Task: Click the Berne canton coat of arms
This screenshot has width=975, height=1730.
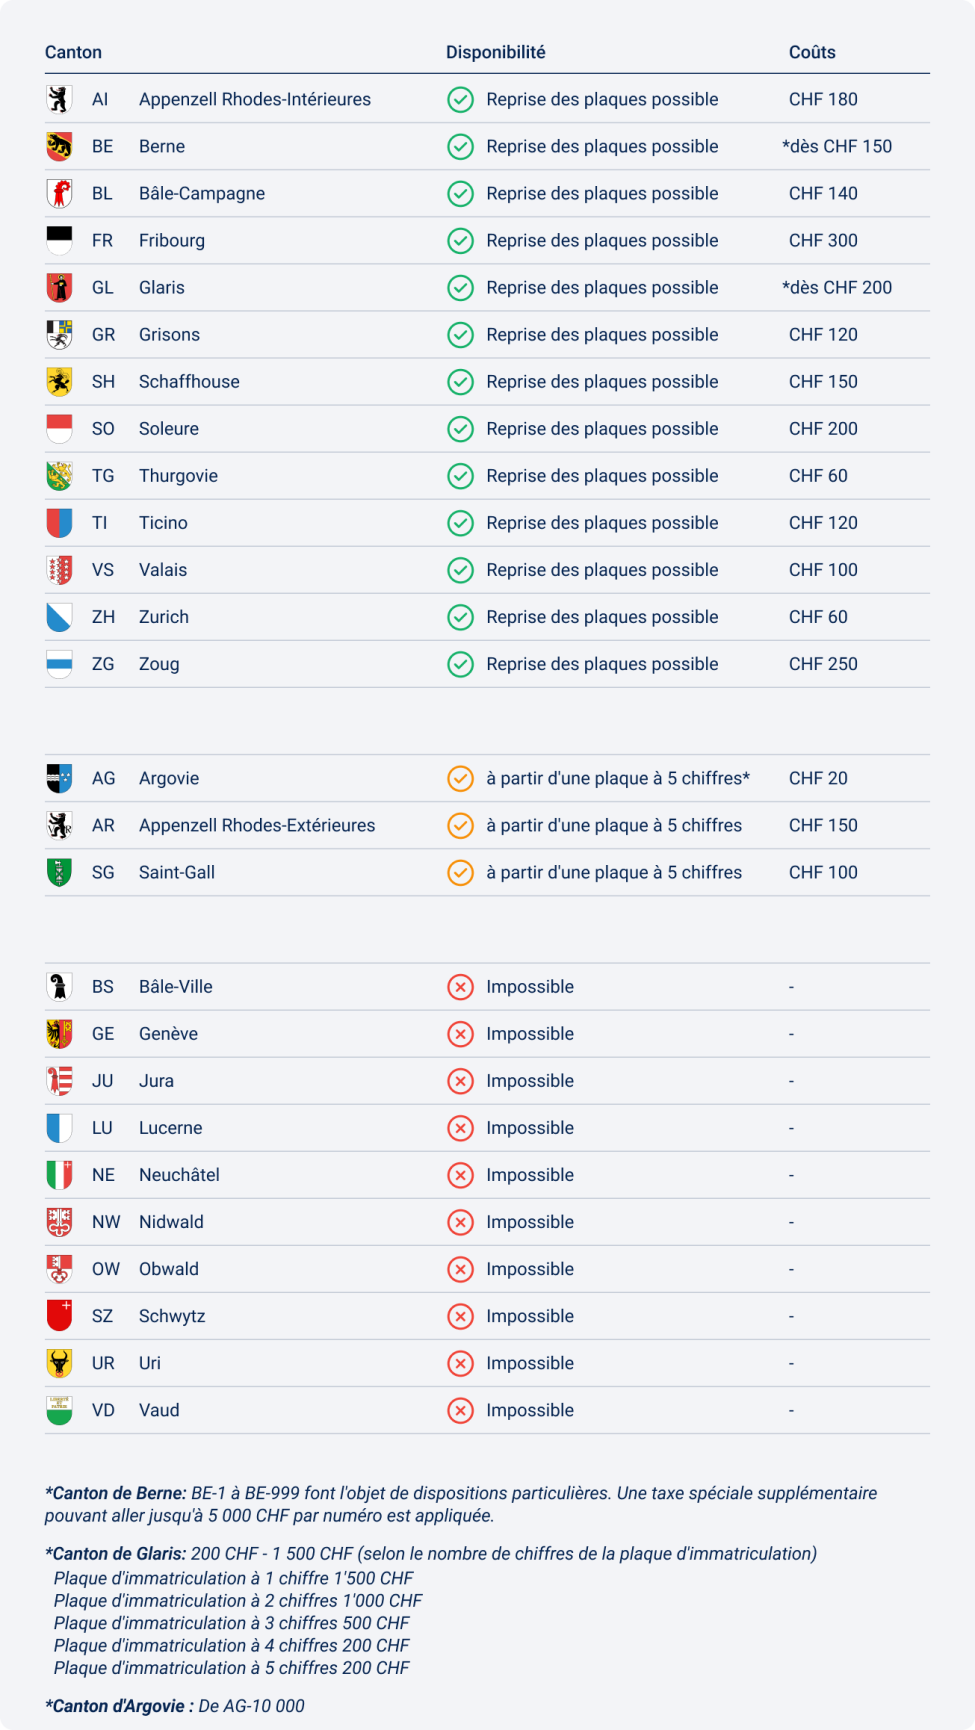Action: point(59,147)
